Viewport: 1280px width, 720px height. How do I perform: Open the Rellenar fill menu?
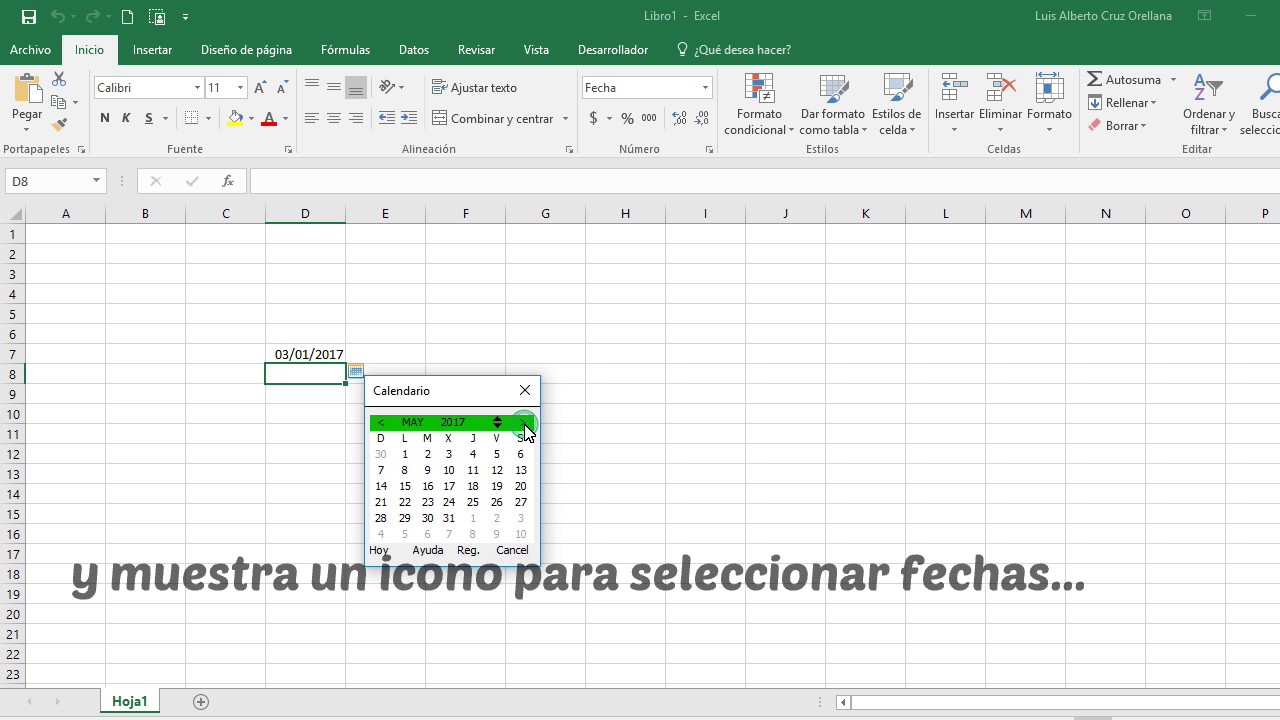[x=1122, y=103]
